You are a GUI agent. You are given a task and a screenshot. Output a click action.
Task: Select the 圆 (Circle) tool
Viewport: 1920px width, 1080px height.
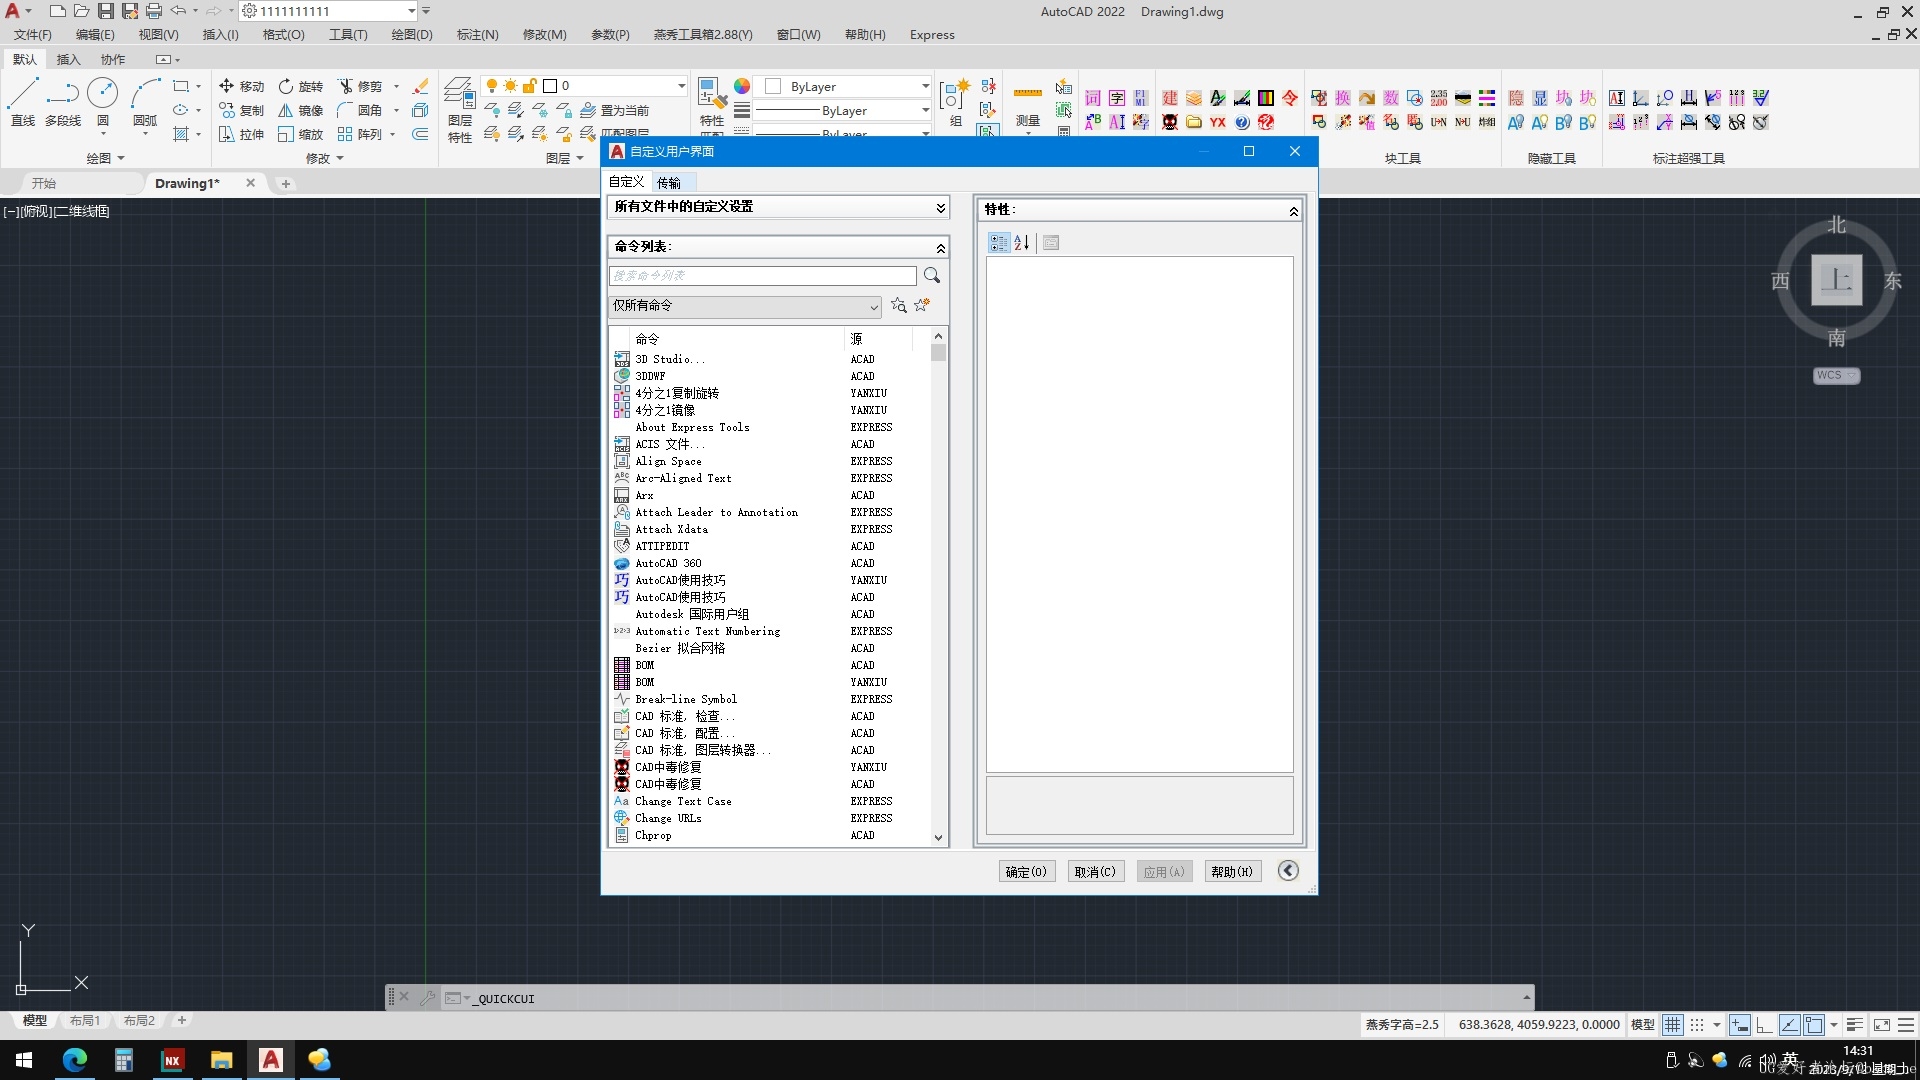[x=102, y=102]
